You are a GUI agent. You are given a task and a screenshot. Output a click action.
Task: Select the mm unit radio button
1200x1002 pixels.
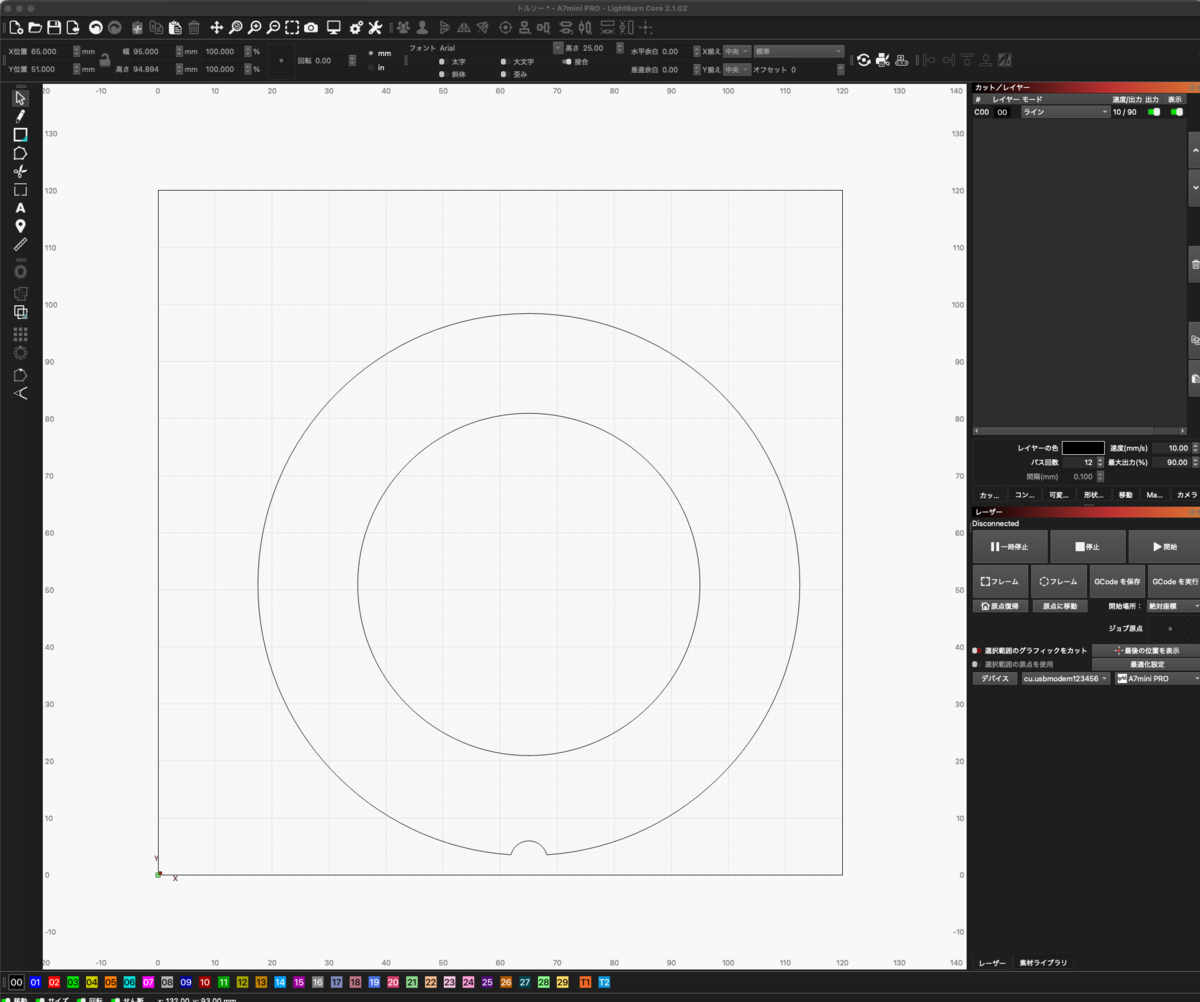371,53
